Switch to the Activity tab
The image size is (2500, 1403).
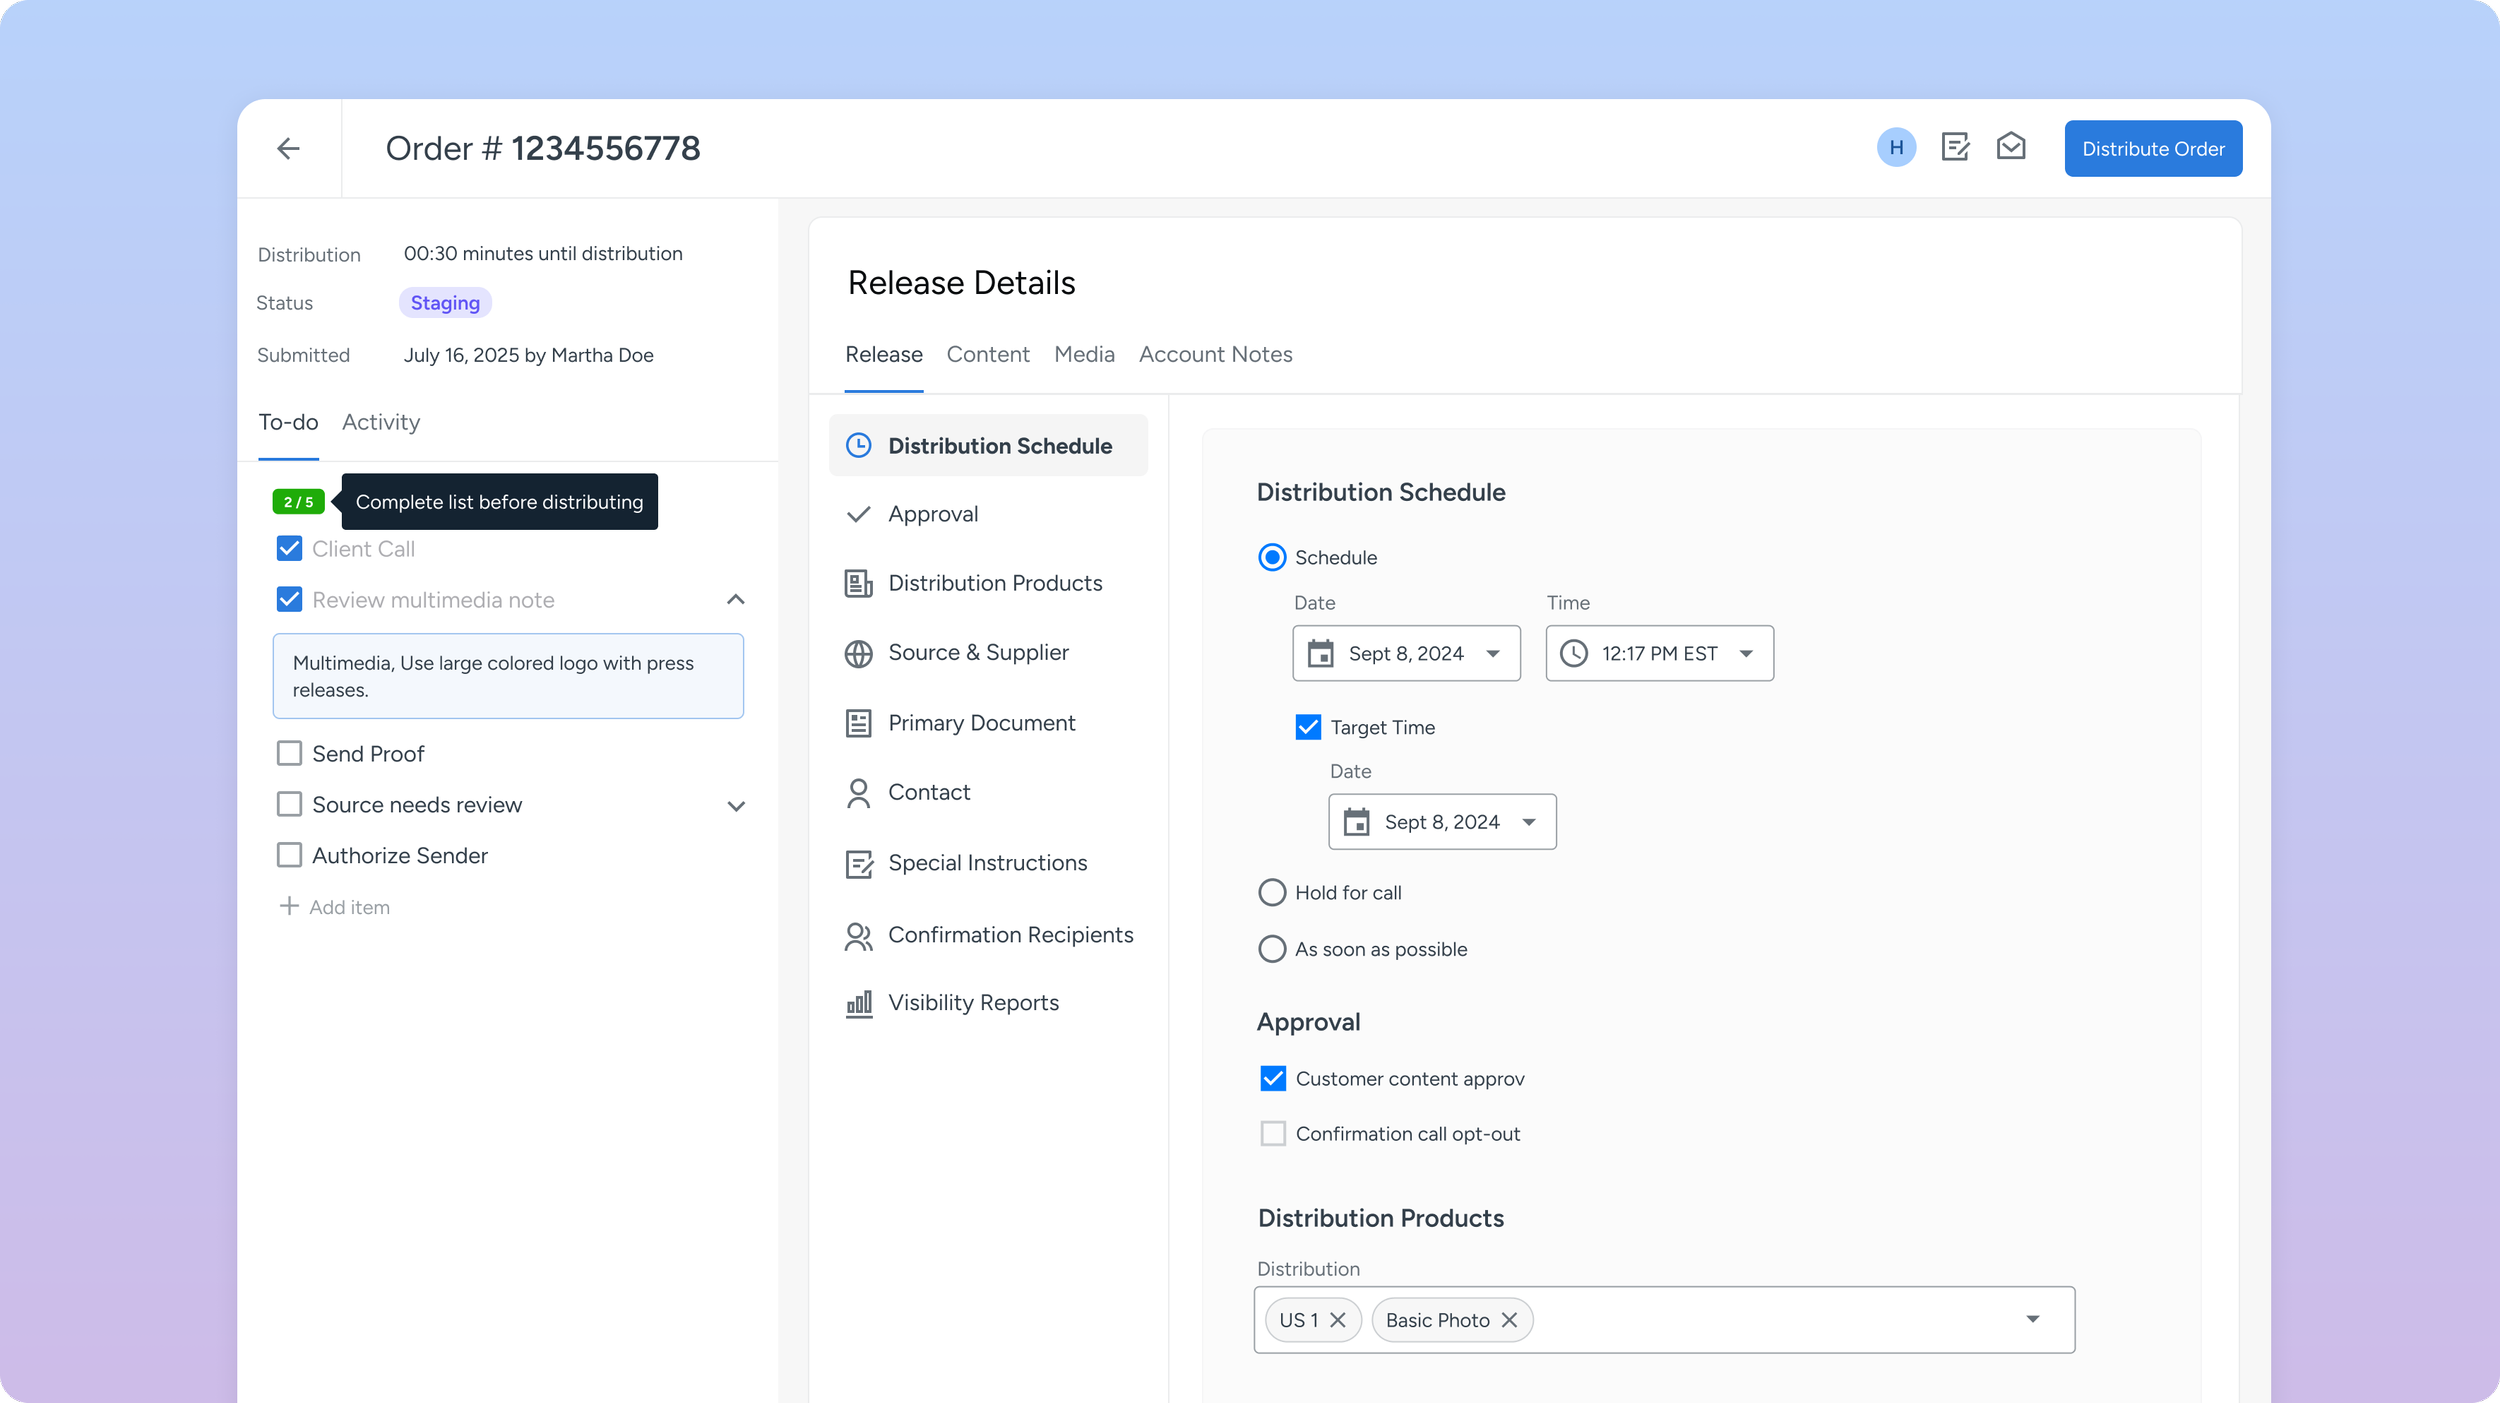pos(380,422)
